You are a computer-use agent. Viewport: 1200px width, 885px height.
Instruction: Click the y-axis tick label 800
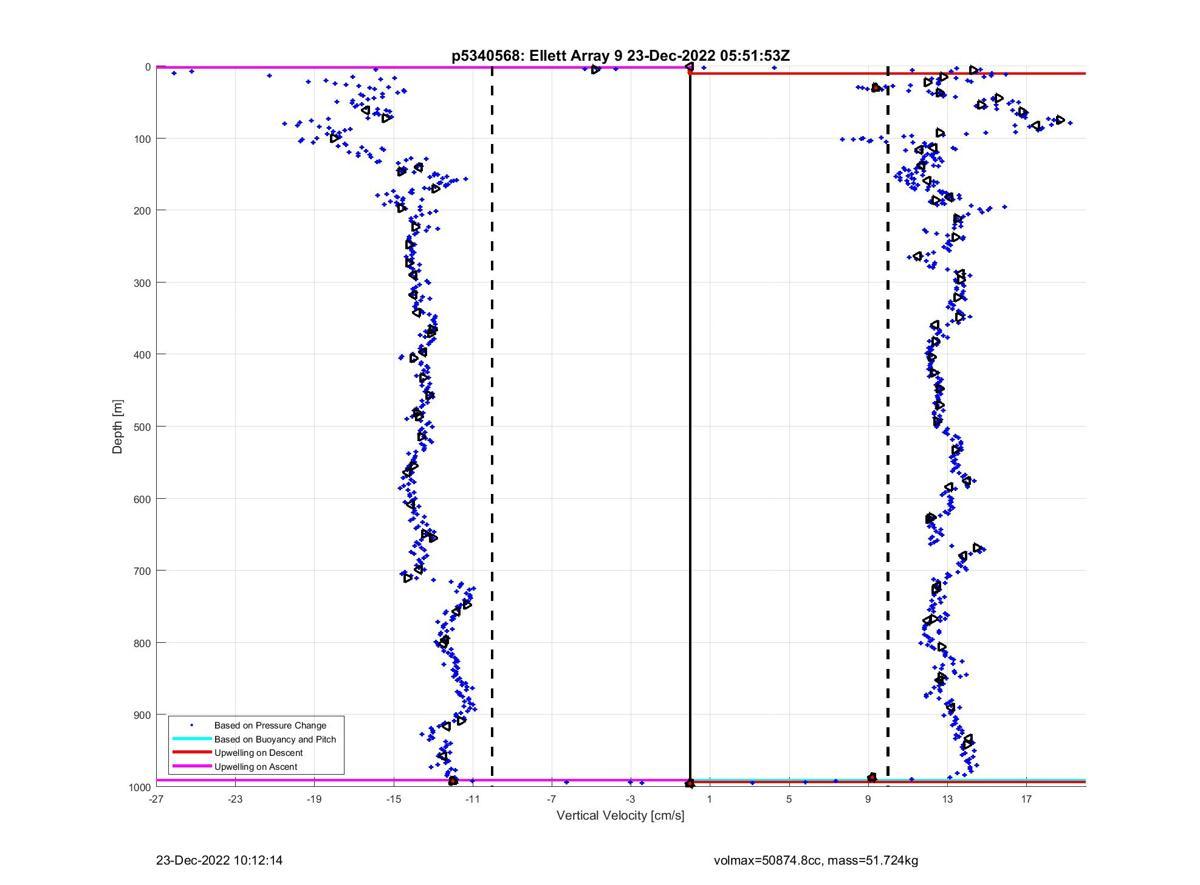[141, 643]
